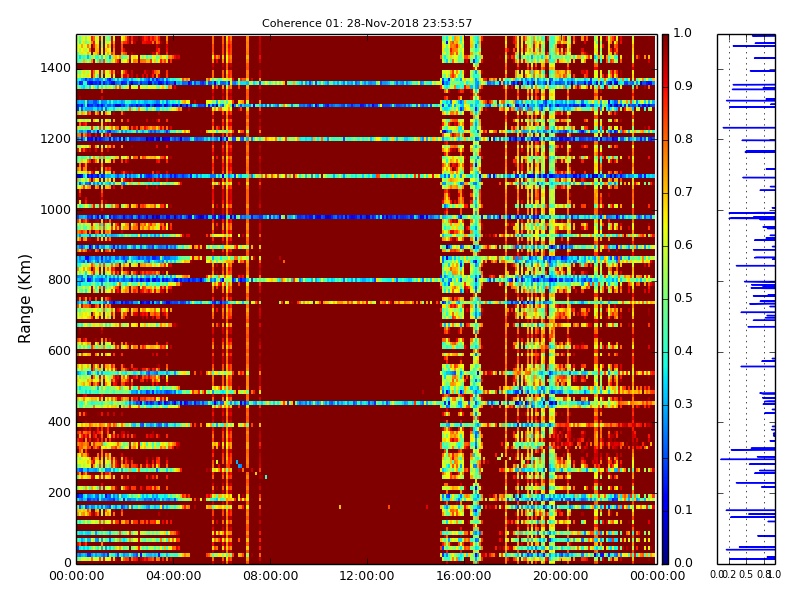Click the colorbar label 0.6

pyautogui.click(x=683, y=245)
